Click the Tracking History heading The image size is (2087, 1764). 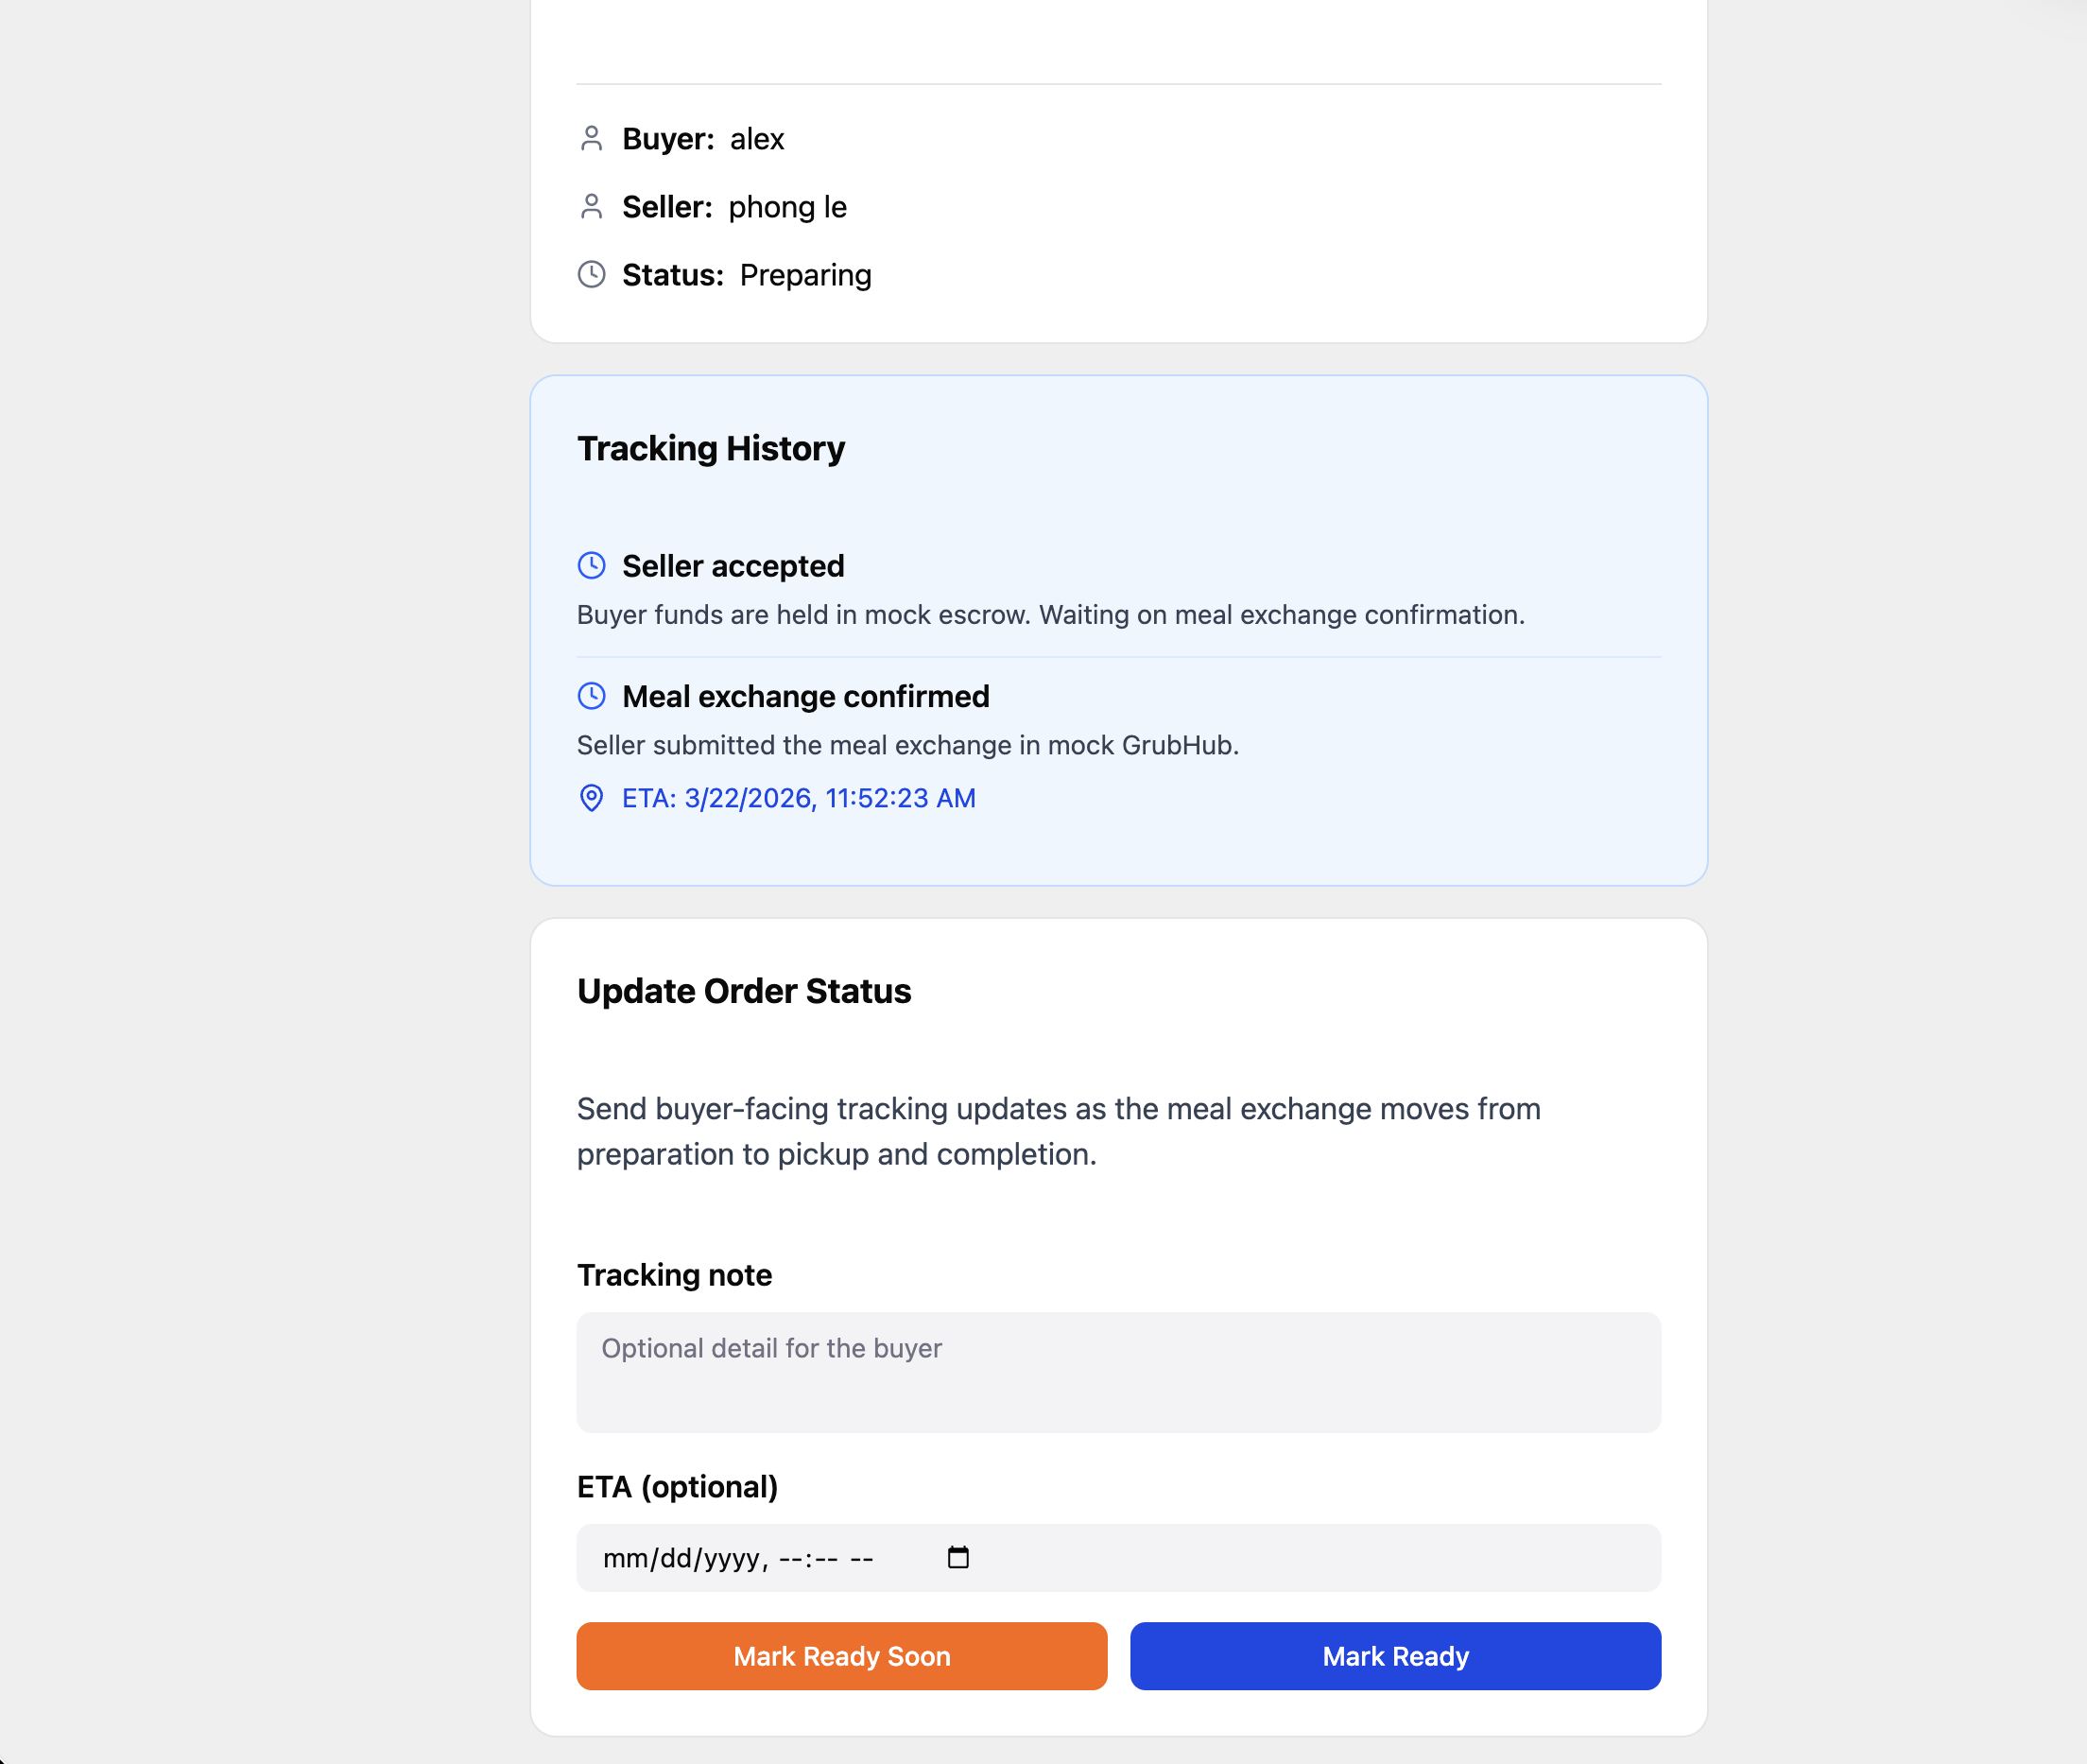[x=711, y=448]
